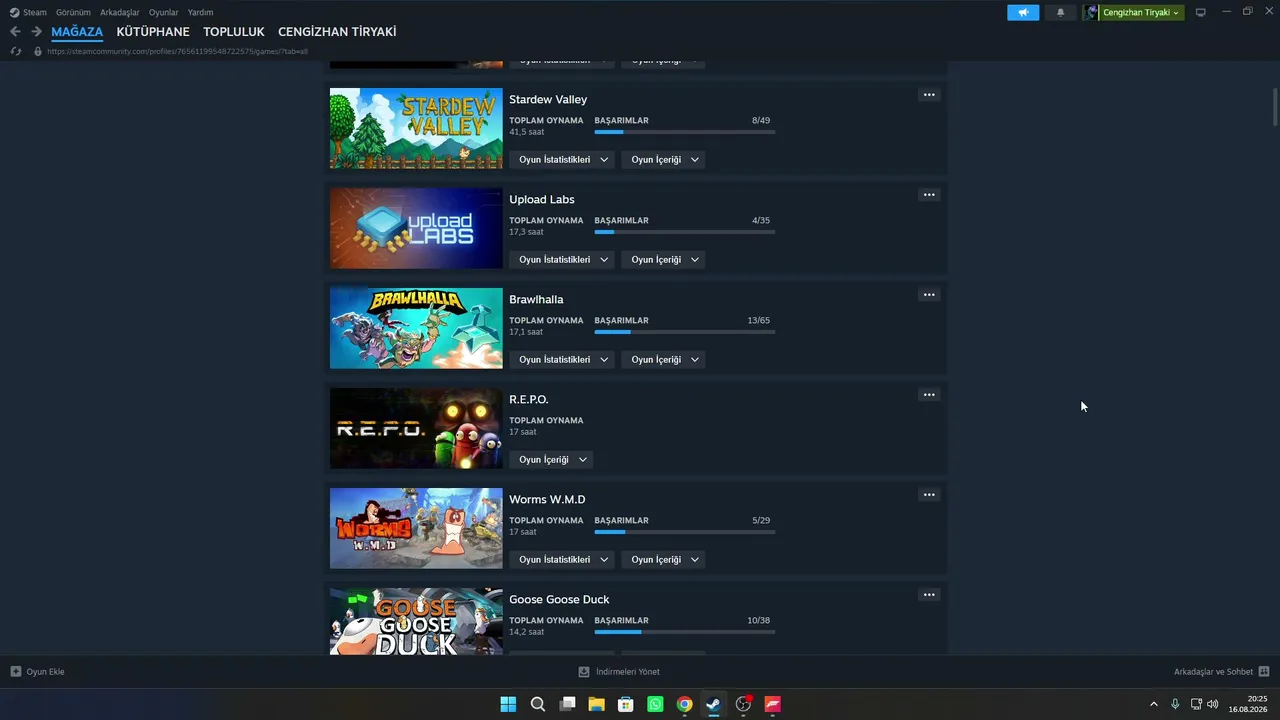Click the Brawlhalla game thumbnail
The width and height of the screenshot is (1280, 720).
pyautogui.click(x=416, y=329)
